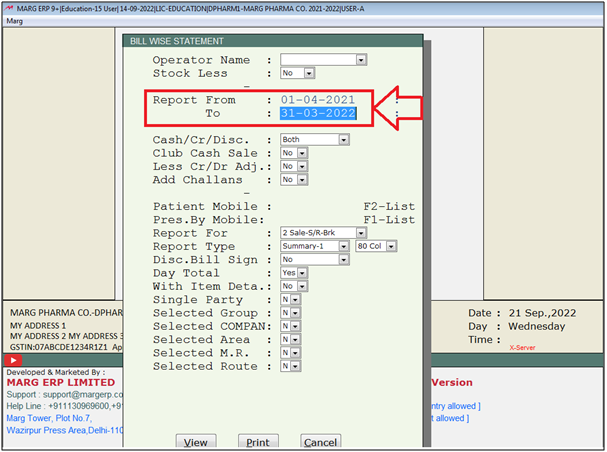This screenshot has height=452, width=607.
Task: Click the View button
Action: pyautogui.click(x=196, y=442)
